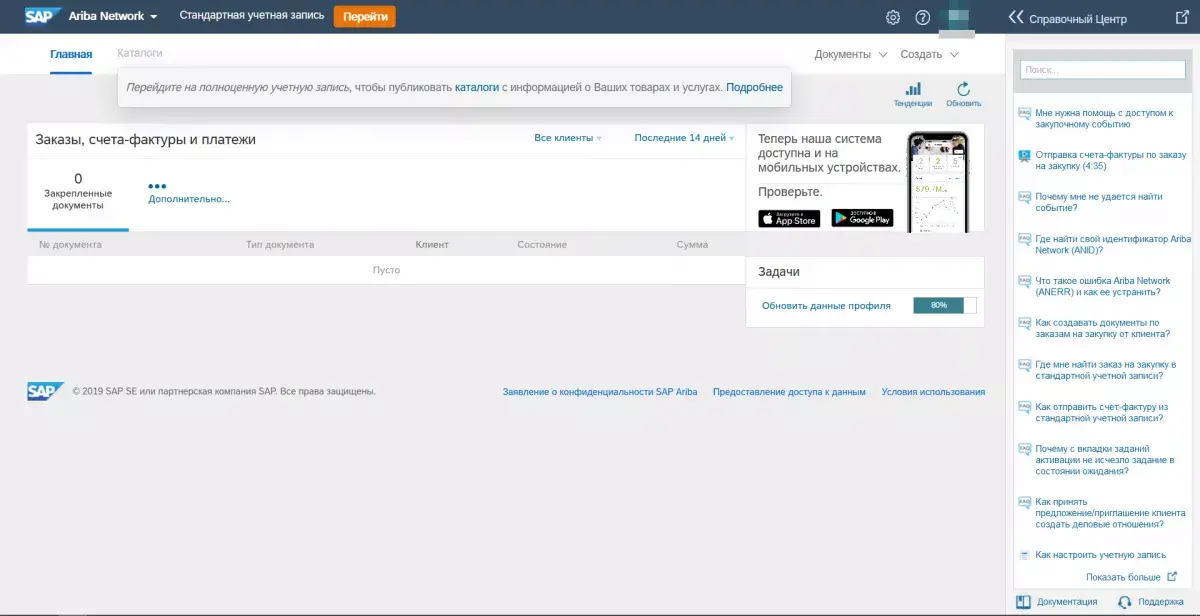The height and width of the screenshot is (616, 1200).
Task: Open the Последние 14 дней period dropdown
Action: tap(685, 138)
